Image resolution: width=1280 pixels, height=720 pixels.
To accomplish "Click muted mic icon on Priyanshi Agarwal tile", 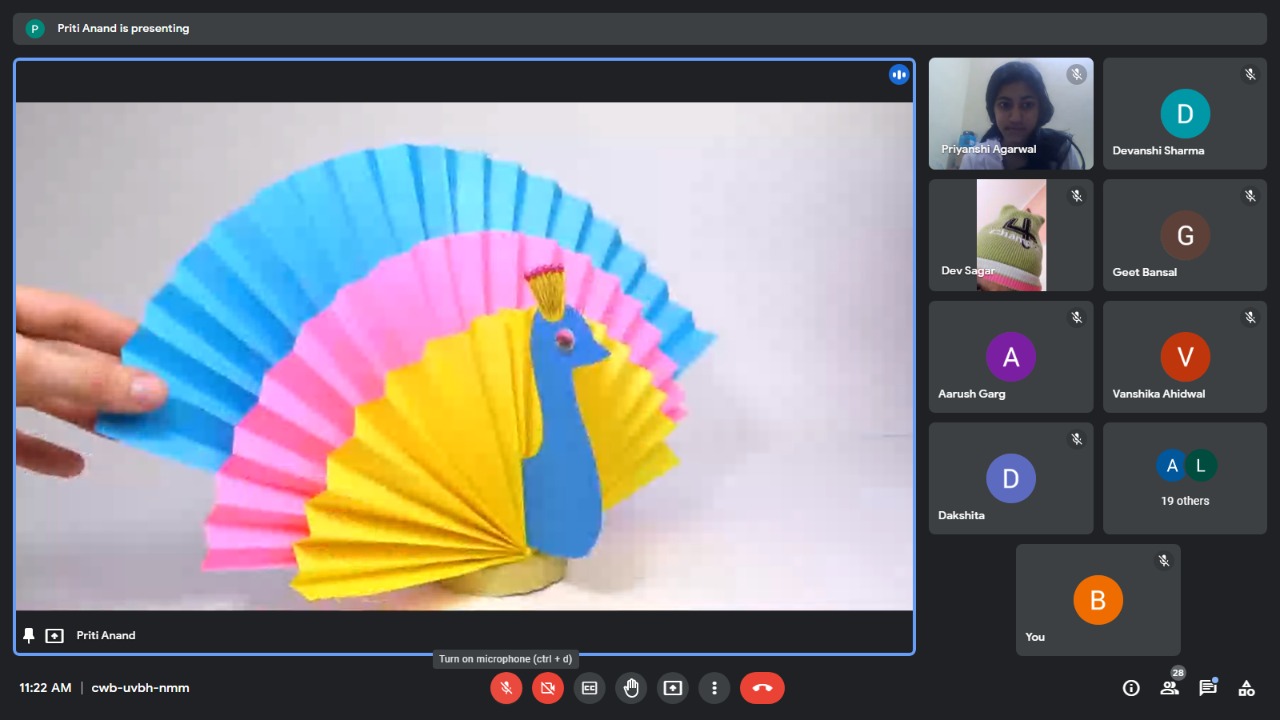I will point(1076,74).
